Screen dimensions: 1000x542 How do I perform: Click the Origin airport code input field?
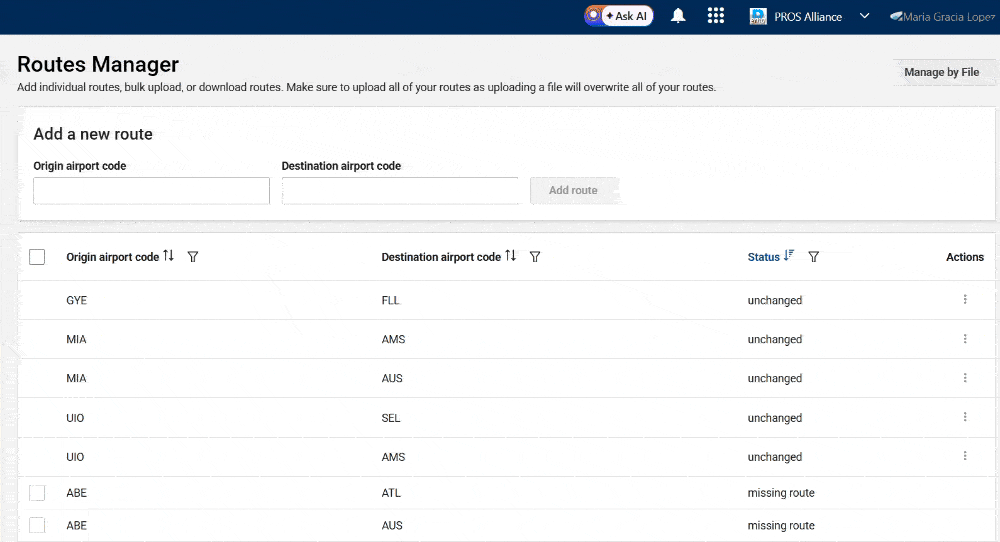pos(151,190)
